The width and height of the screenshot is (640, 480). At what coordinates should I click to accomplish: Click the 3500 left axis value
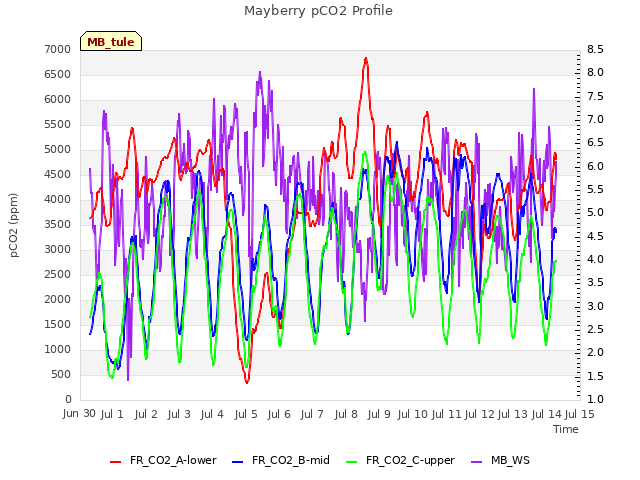pos(58,224)
